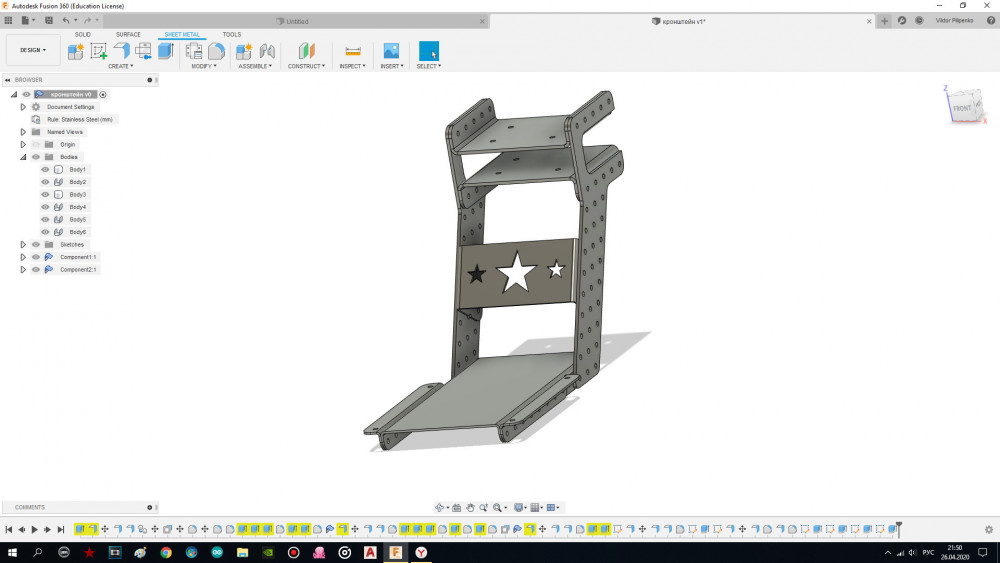Click the Unfold tool in Modify group
The width and height of the screenshot is (1000, 563).
(194, 51)
